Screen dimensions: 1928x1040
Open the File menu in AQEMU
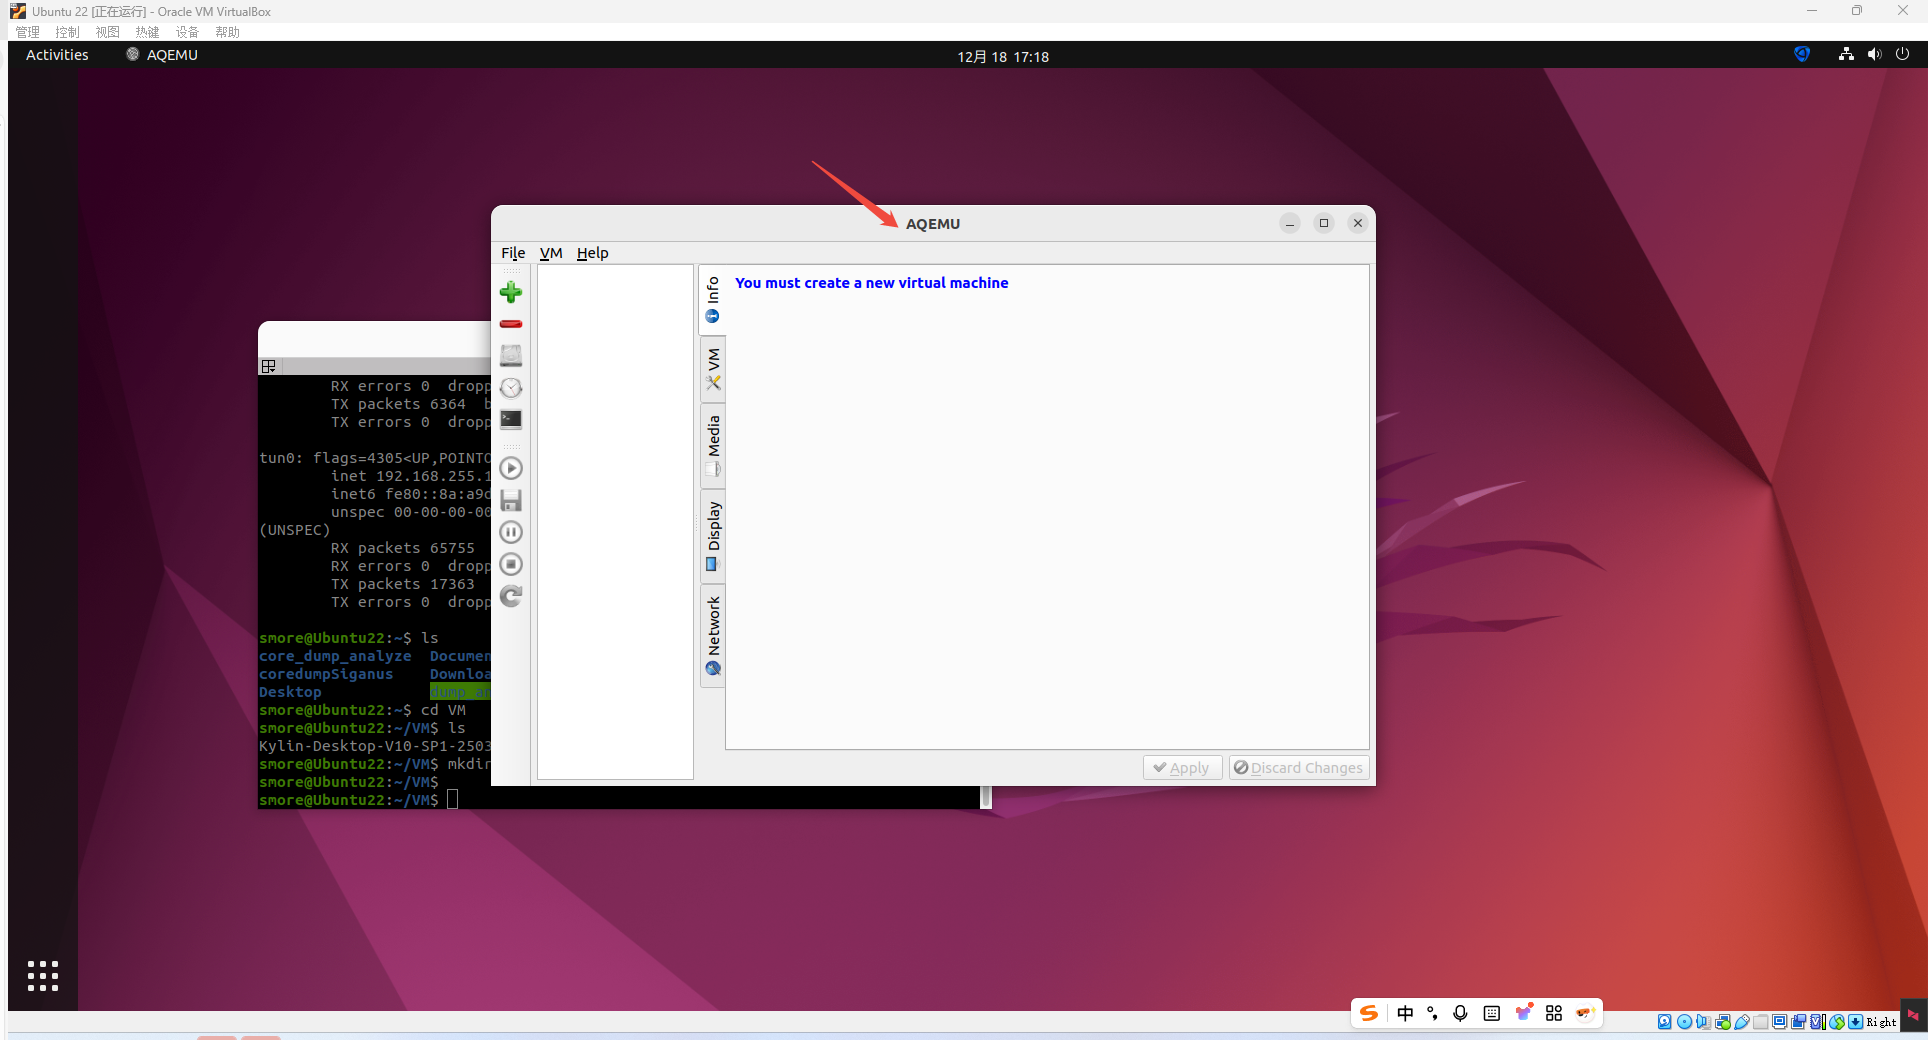[x=513, y=253]
